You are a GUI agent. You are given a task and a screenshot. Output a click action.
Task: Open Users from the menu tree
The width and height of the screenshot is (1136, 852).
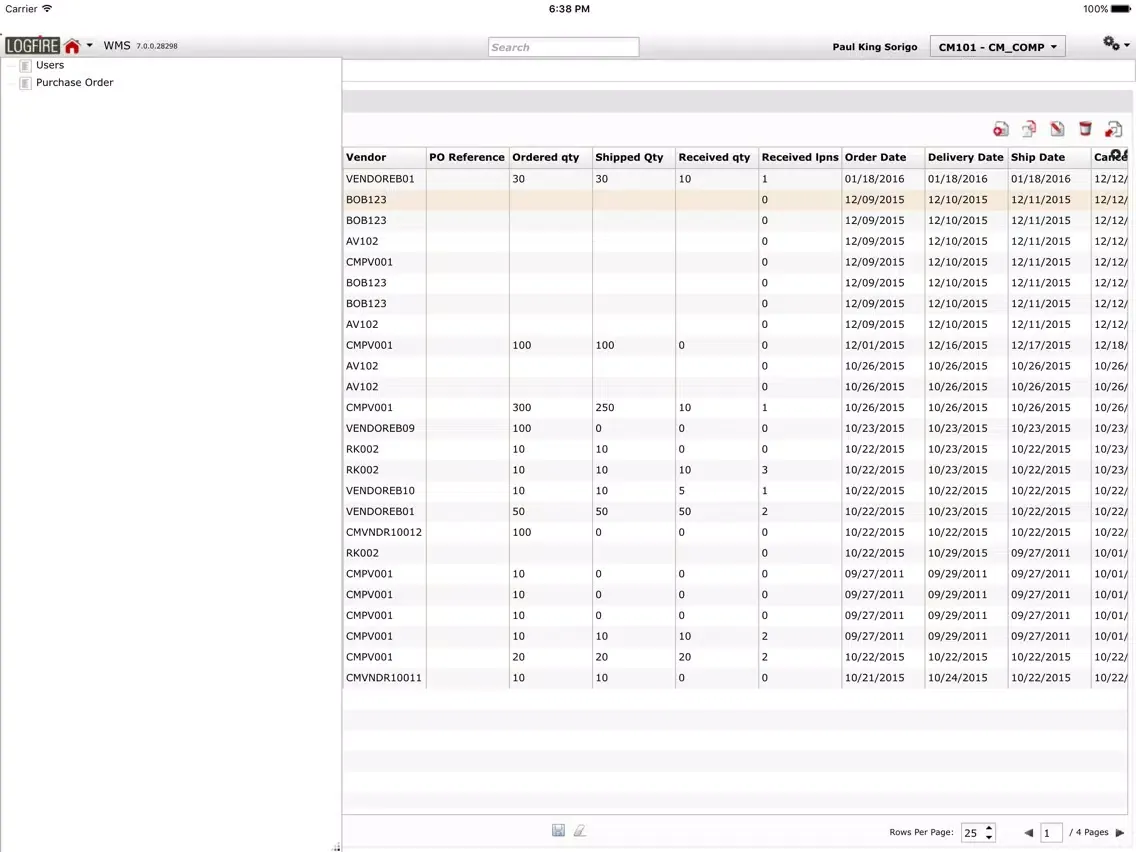click(50, 65)
